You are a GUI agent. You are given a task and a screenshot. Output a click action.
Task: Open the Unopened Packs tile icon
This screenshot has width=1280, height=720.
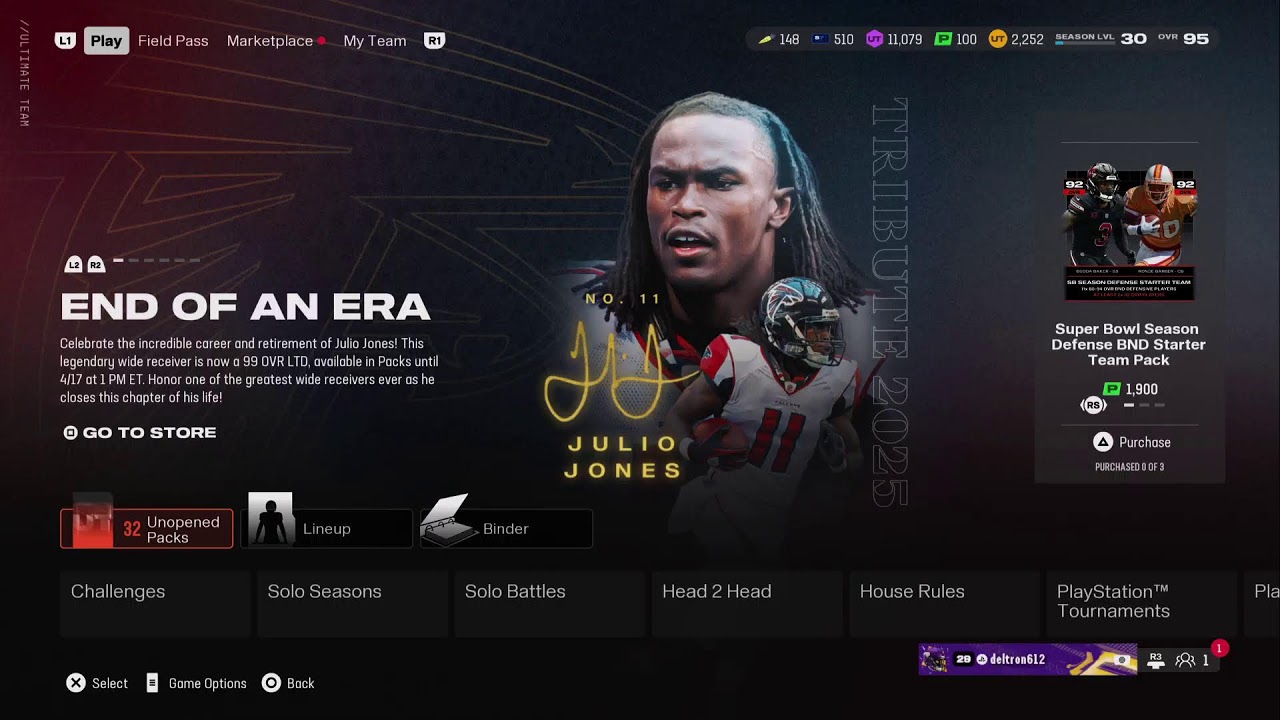93,520
